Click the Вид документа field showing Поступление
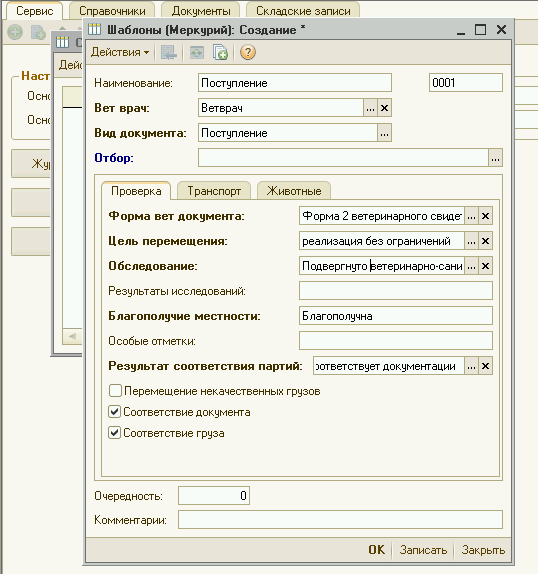This screenshot has width=538, height=574. (288, 133)
